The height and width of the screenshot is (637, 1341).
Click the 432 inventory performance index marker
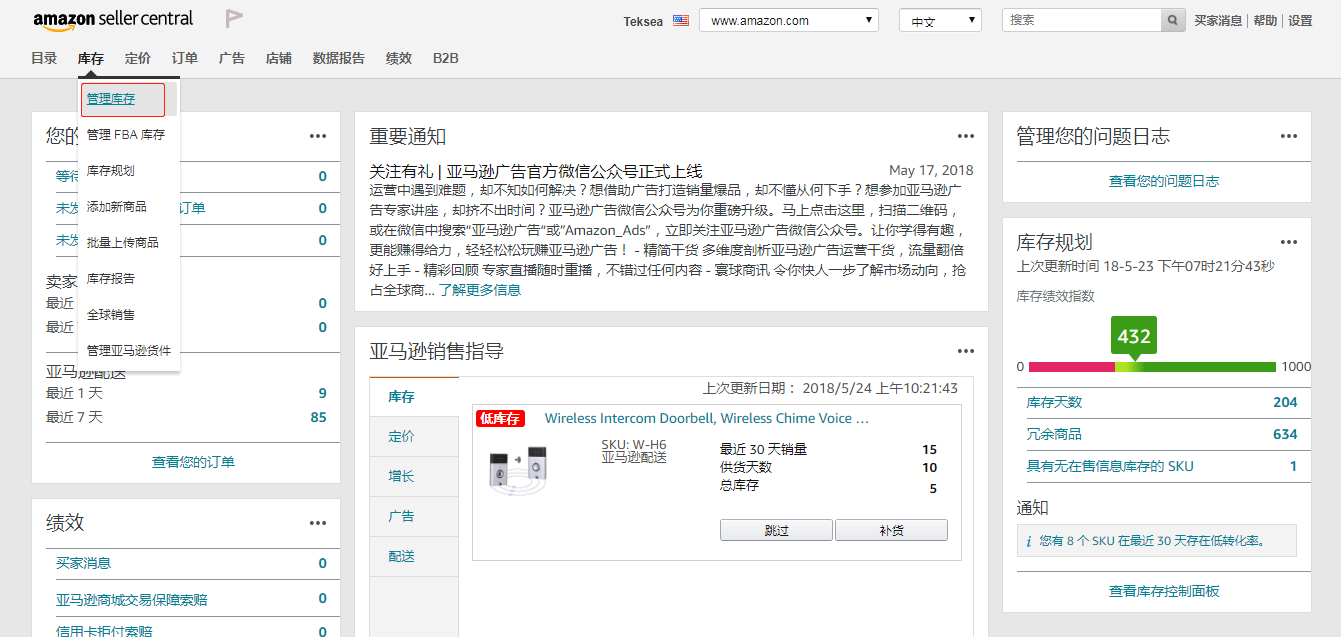(x=1134, y=336)
